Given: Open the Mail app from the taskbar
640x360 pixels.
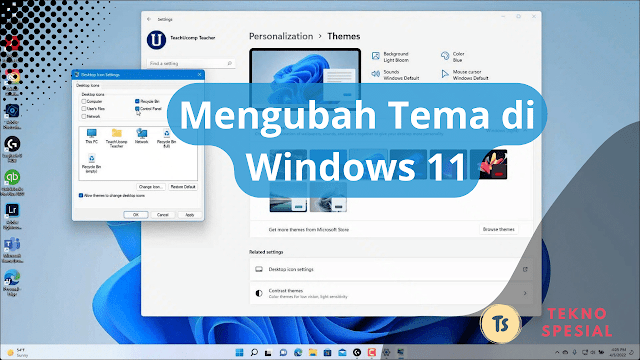Looking at the screenshot, I should [342, 352].
